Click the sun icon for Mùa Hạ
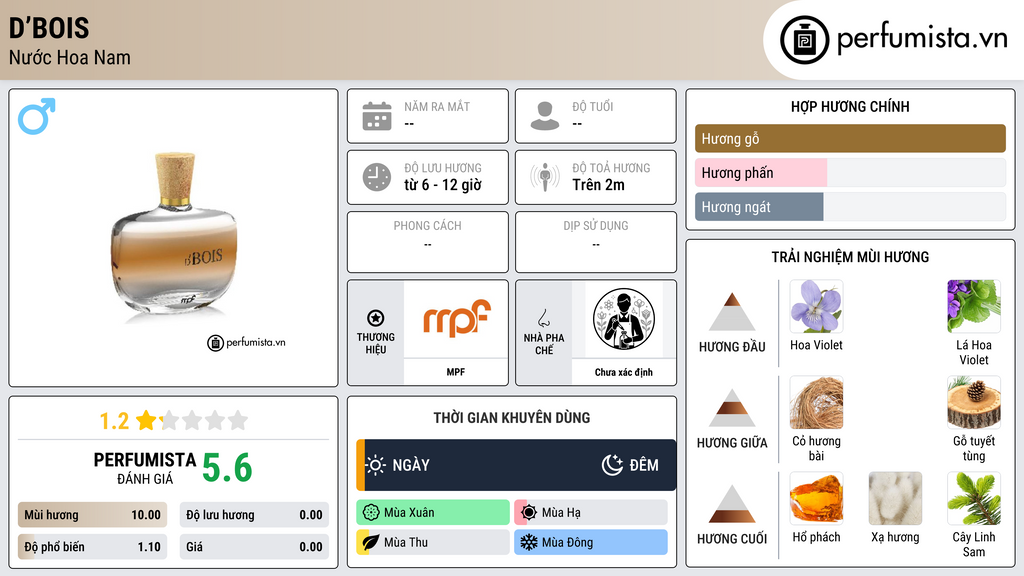 coord(529,513)
